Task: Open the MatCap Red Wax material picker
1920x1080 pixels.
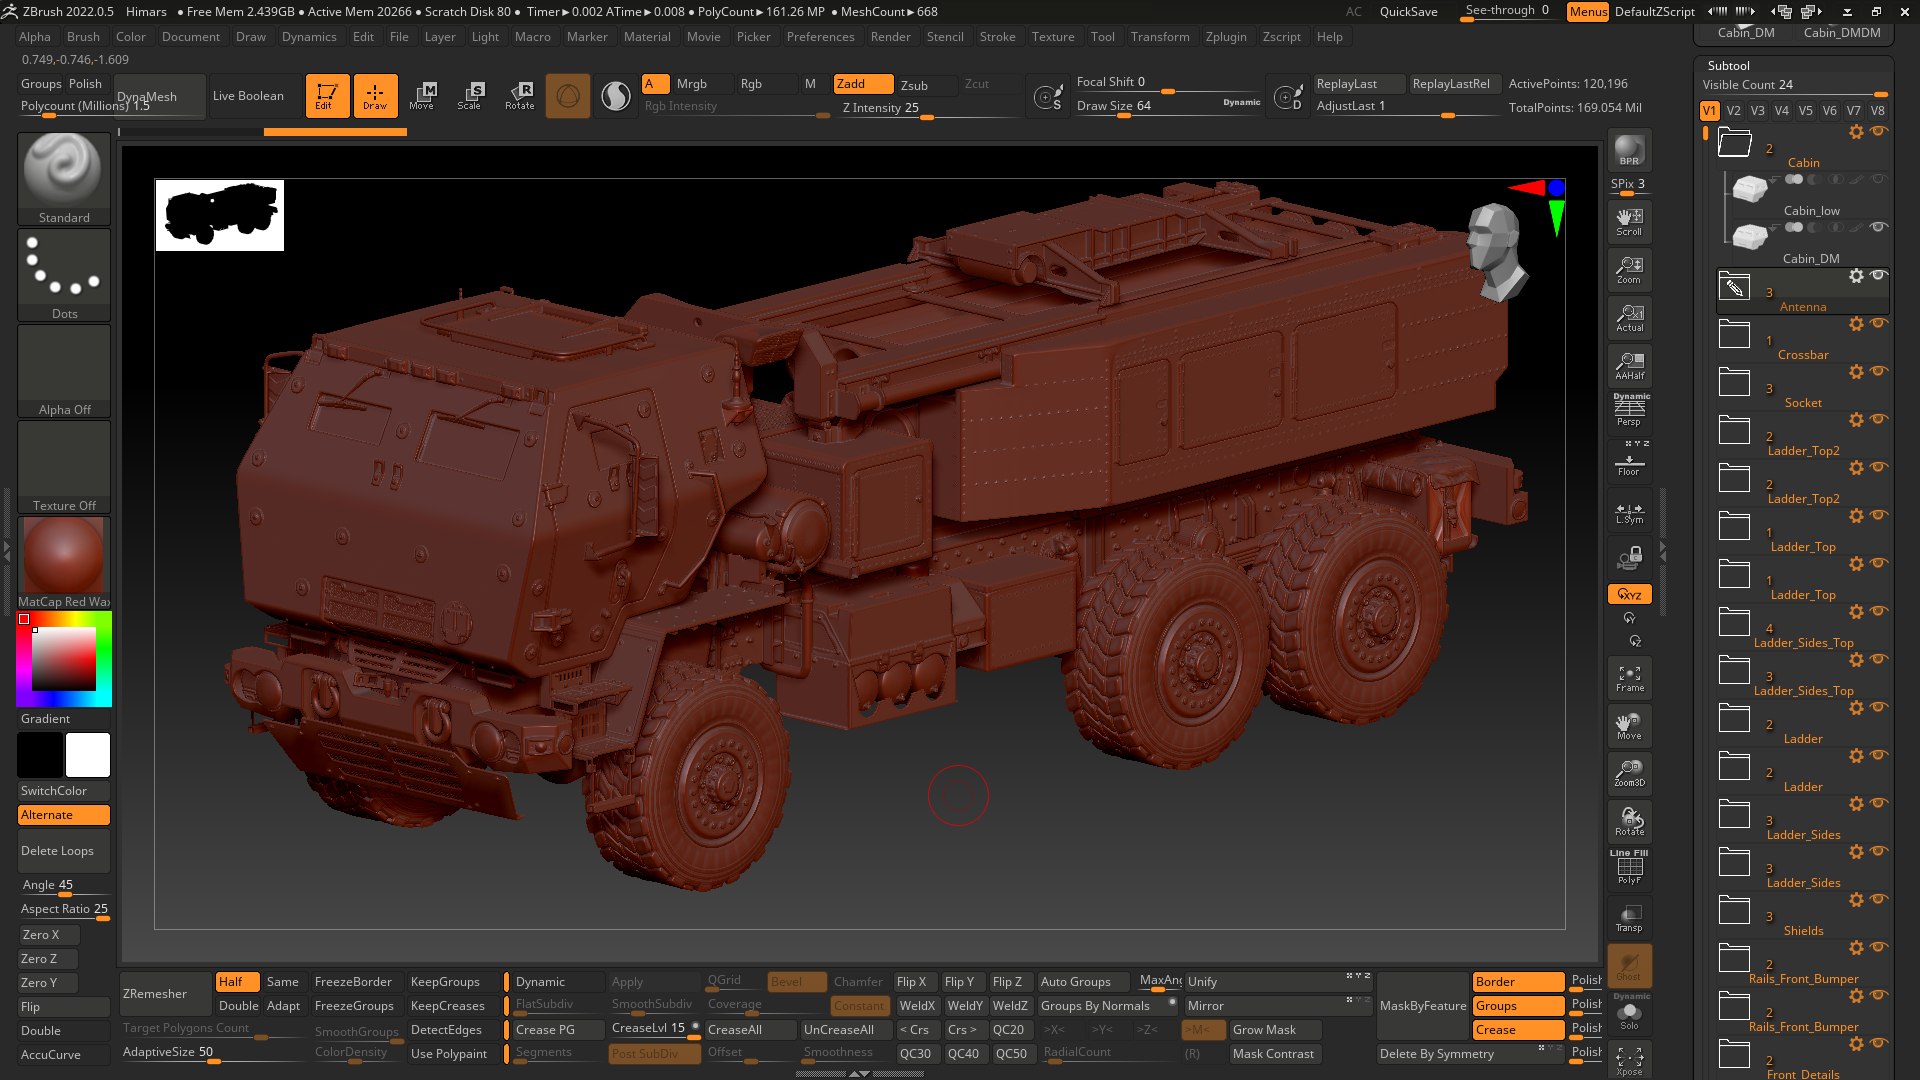Action: (x=64, y=563)
